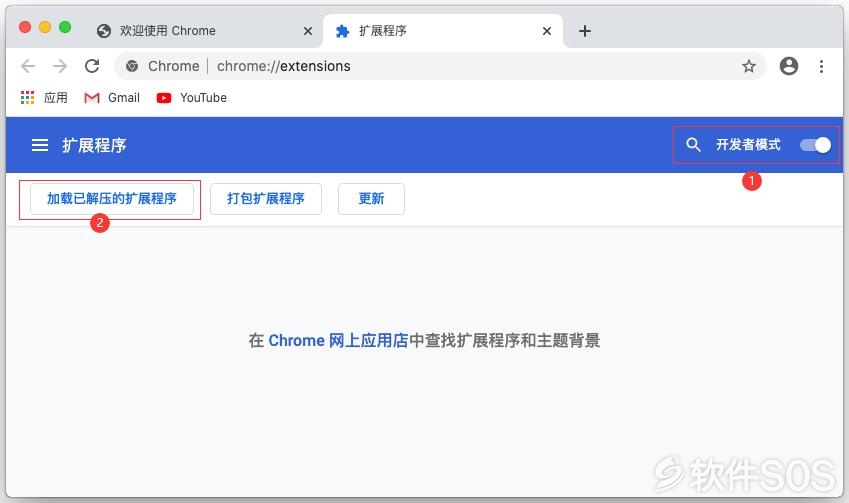Search extensions using the magnifier icon
The height and width of the screenshot is (503, 849).
pyautogui.click(x=693, y=145)
